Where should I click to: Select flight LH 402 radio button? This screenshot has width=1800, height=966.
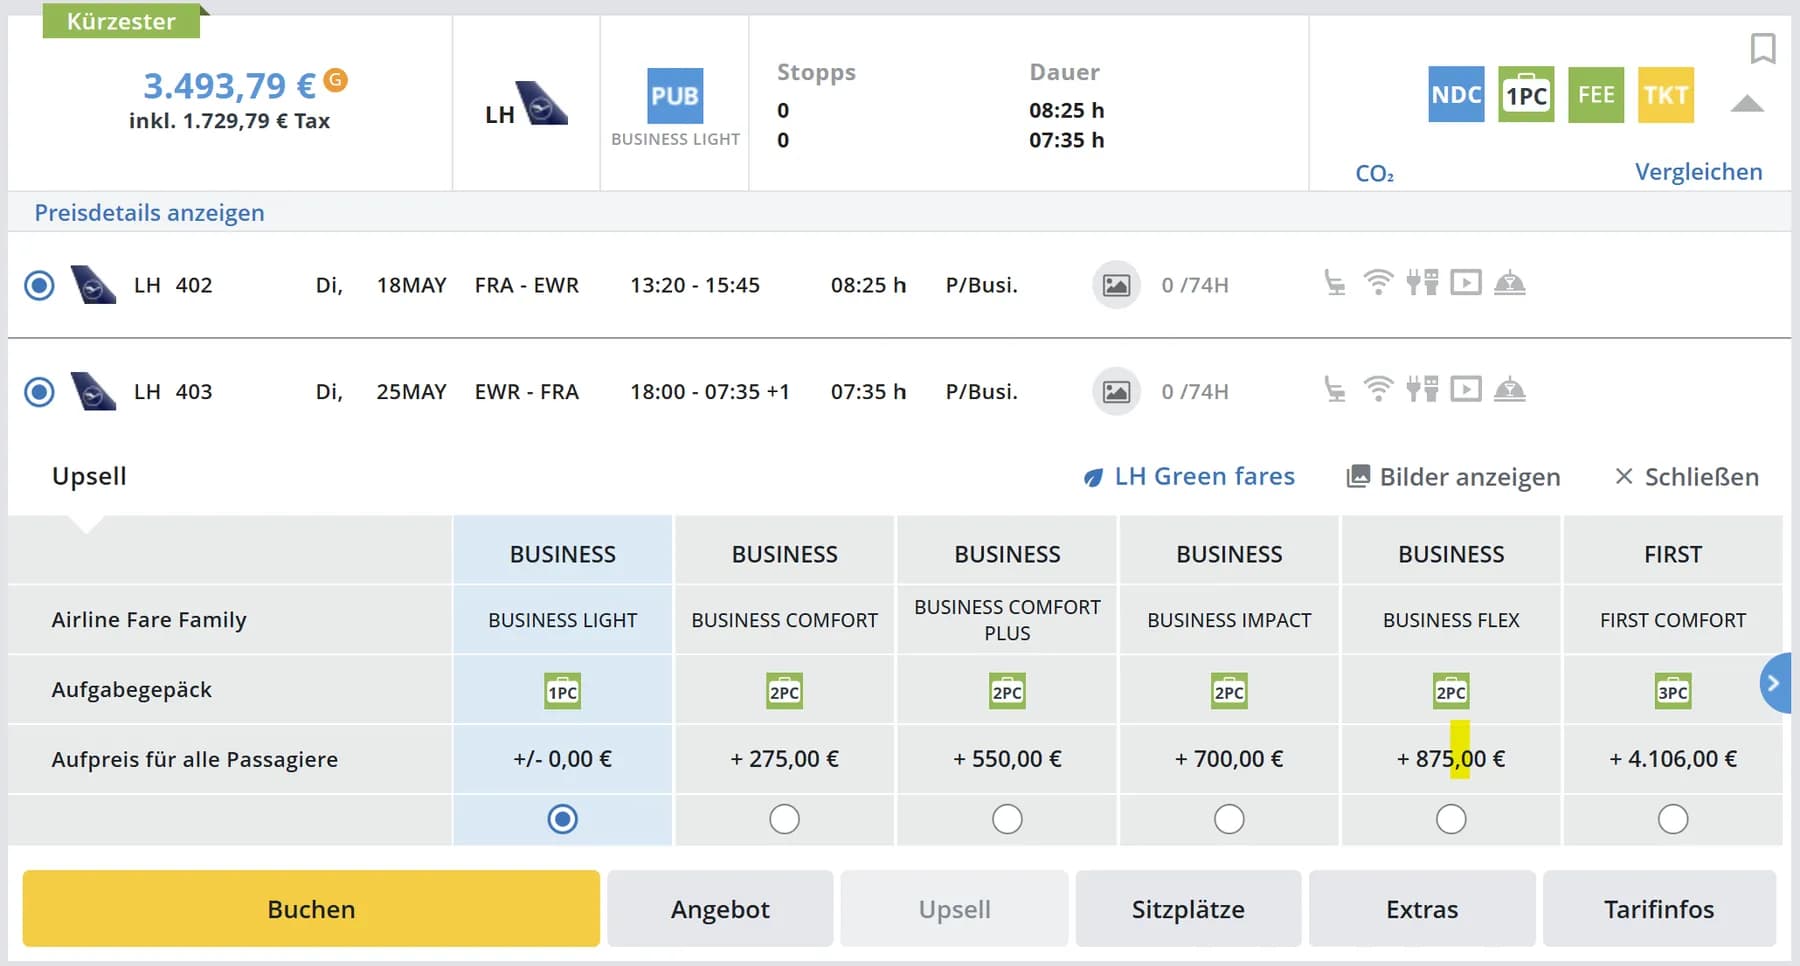pos(39,286)
